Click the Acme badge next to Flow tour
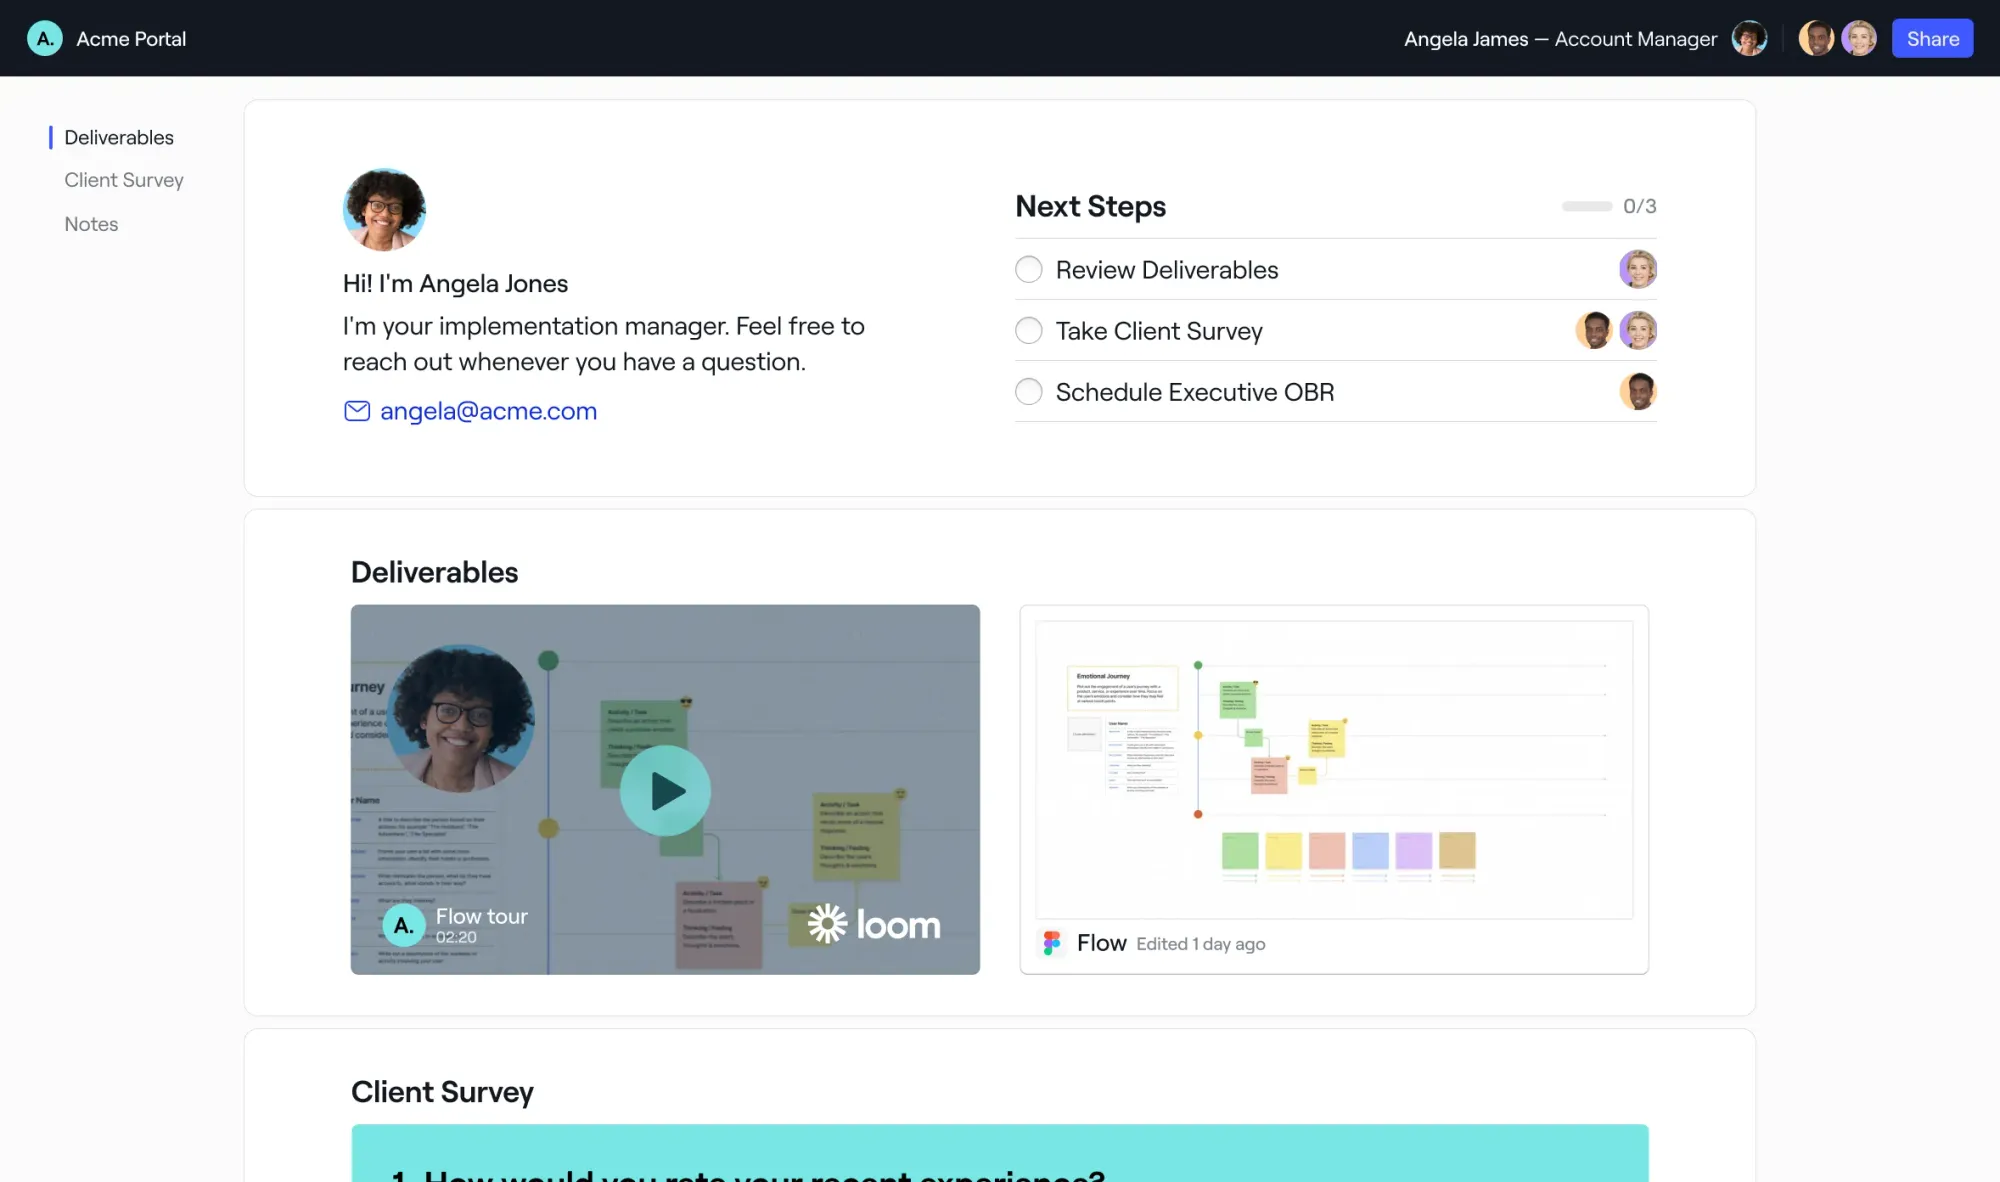The width and height of the screenshot is (2000, 1182). pyautogui.click(x=404, y=926)
